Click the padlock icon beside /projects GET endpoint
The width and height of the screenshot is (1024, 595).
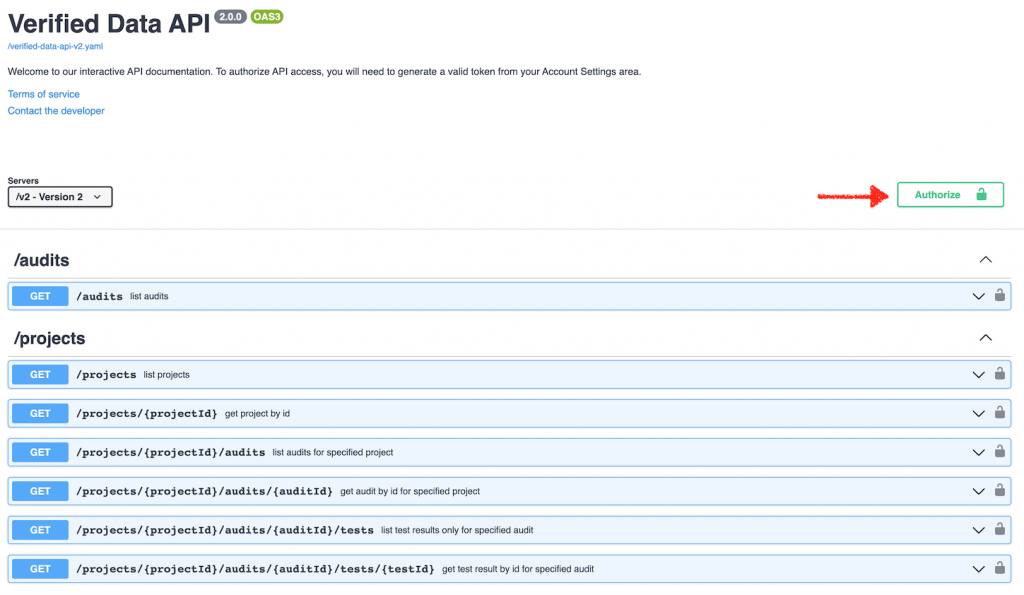tap(999, 374)
